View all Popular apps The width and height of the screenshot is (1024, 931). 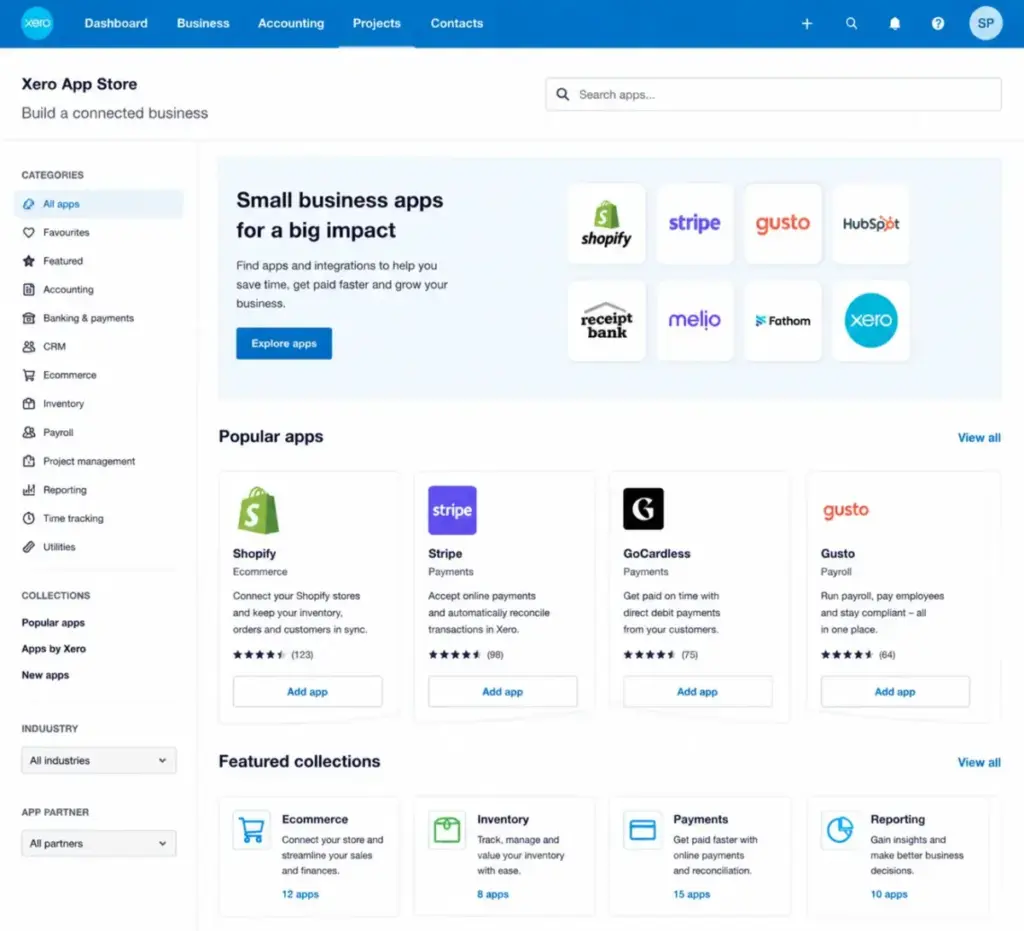[979, 437]
